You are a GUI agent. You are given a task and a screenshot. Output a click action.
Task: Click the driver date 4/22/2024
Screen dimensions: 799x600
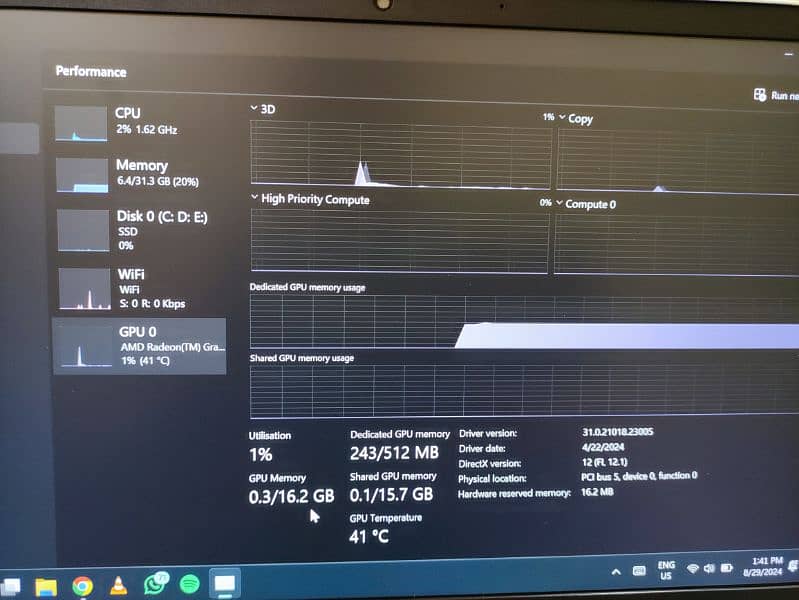click(x=602, y=447)
